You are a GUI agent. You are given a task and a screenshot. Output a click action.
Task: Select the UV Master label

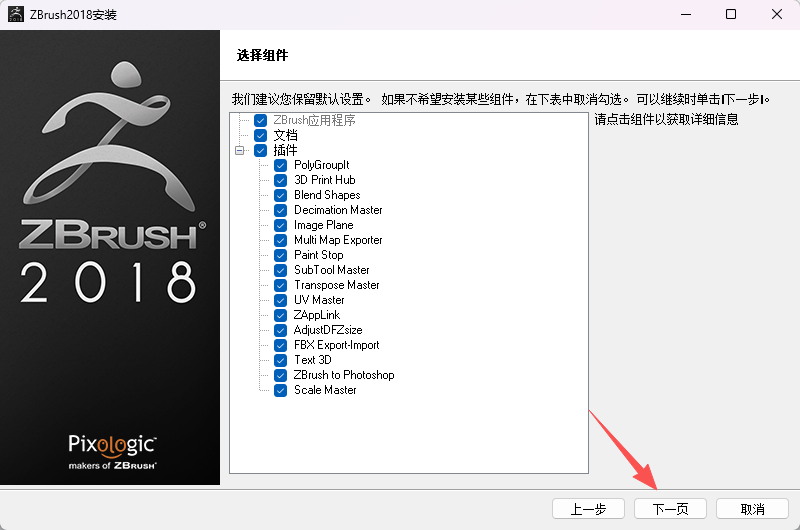point(319,300)
